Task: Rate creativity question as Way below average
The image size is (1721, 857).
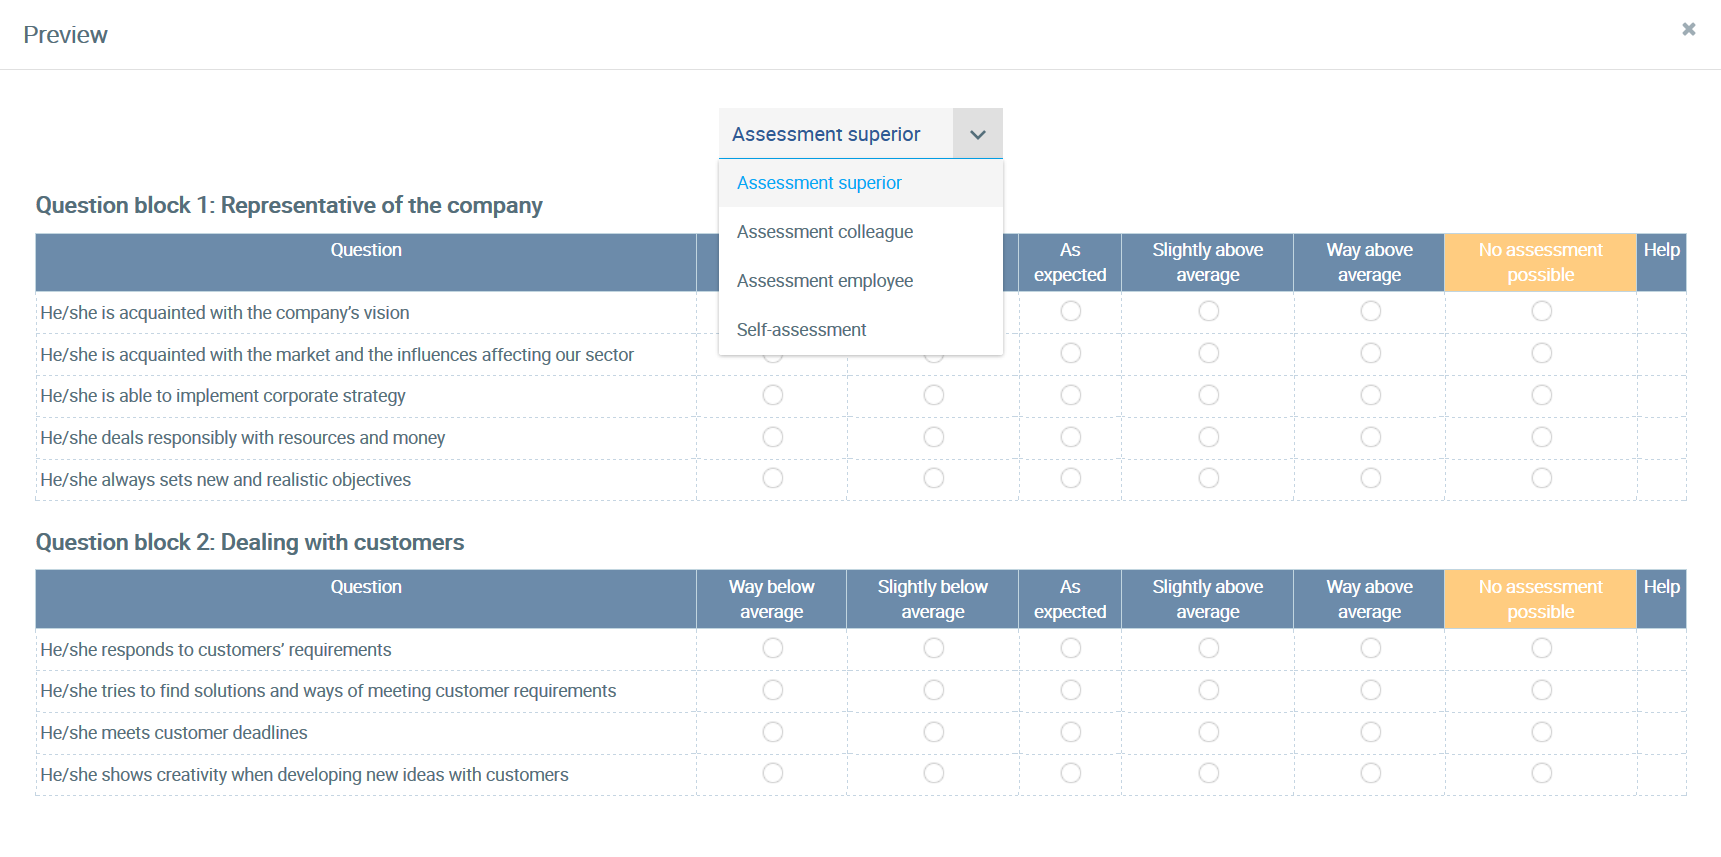Action: pos(772,773)
